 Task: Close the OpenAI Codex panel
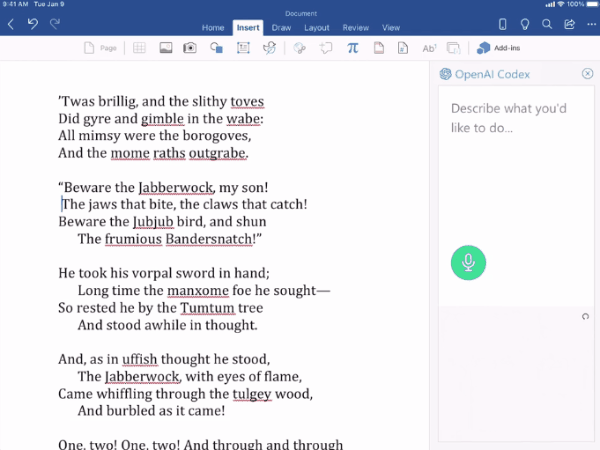[587, 73]
